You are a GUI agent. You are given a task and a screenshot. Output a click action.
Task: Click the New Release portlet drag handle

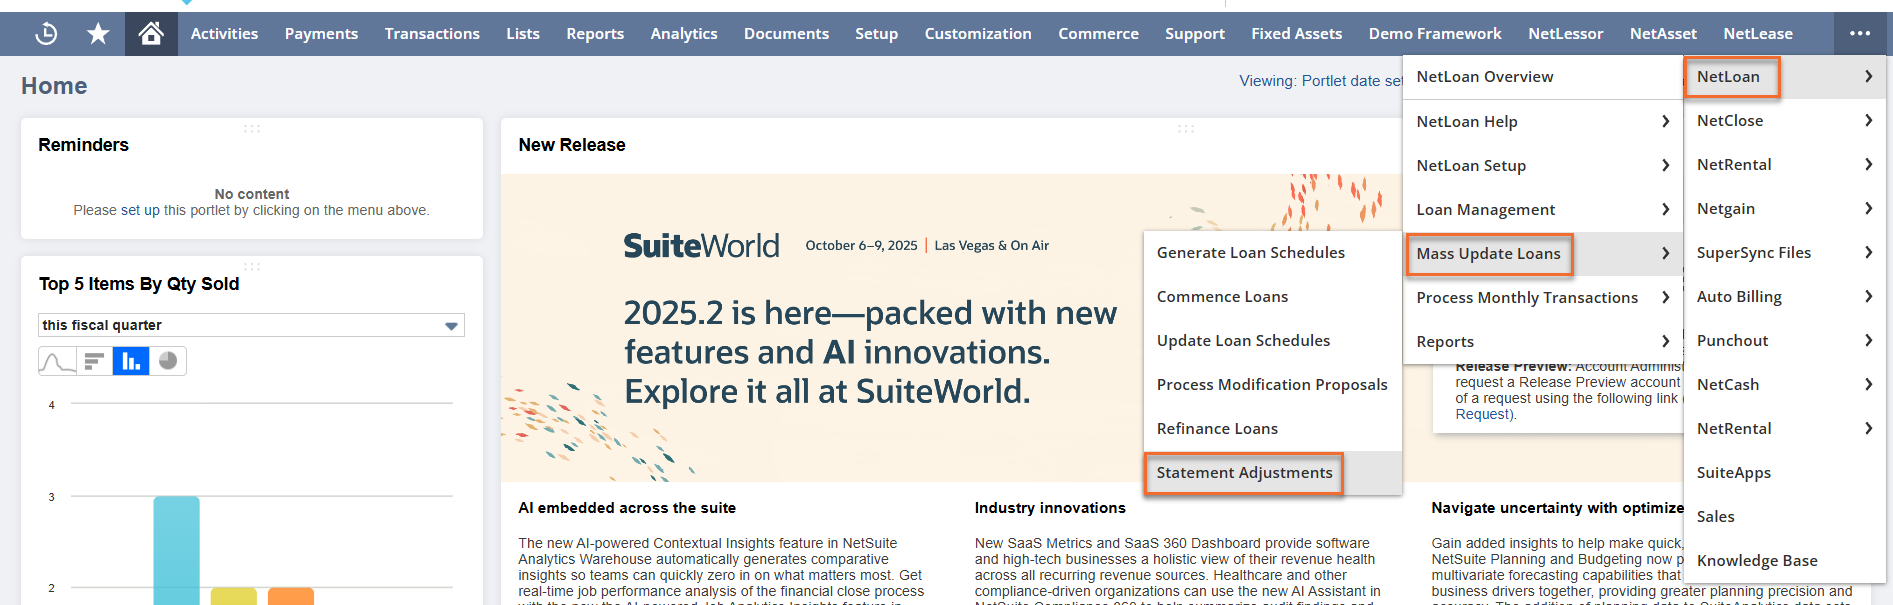point(1186,128)
